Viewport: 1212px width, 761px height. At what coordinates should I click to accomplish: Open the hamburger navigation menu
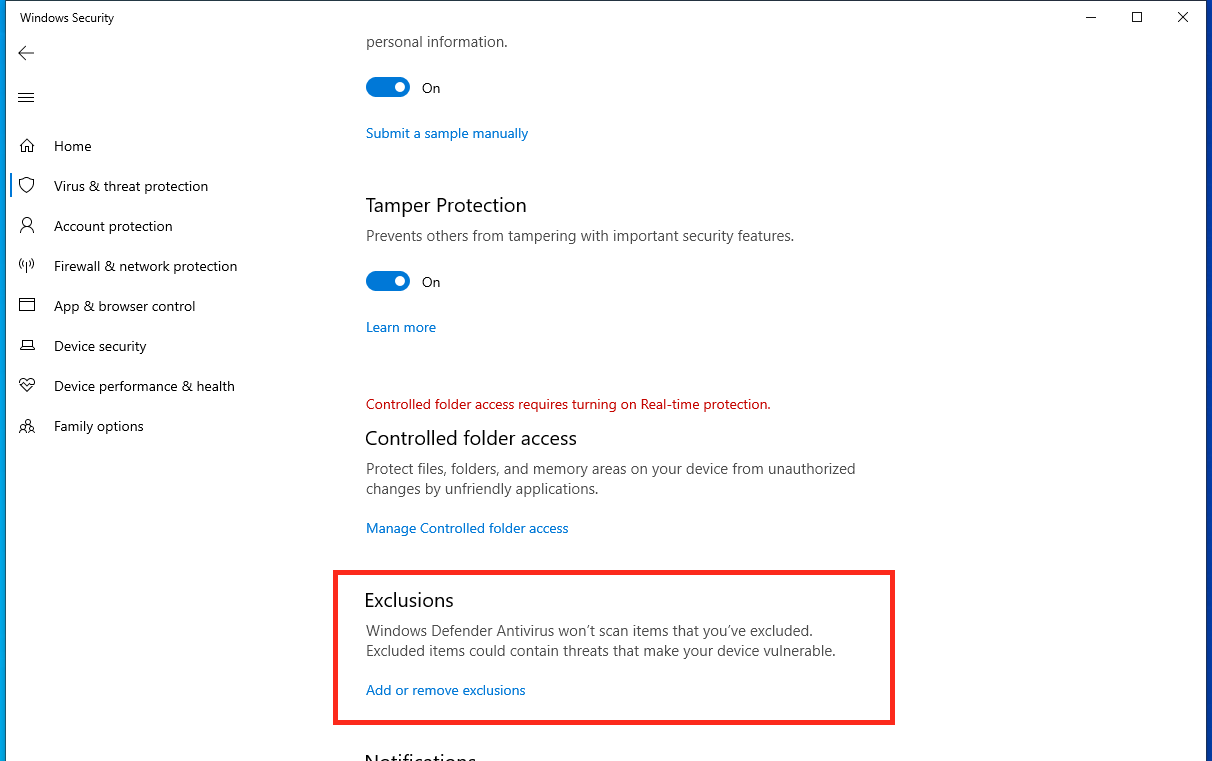(x=26, y=97)
